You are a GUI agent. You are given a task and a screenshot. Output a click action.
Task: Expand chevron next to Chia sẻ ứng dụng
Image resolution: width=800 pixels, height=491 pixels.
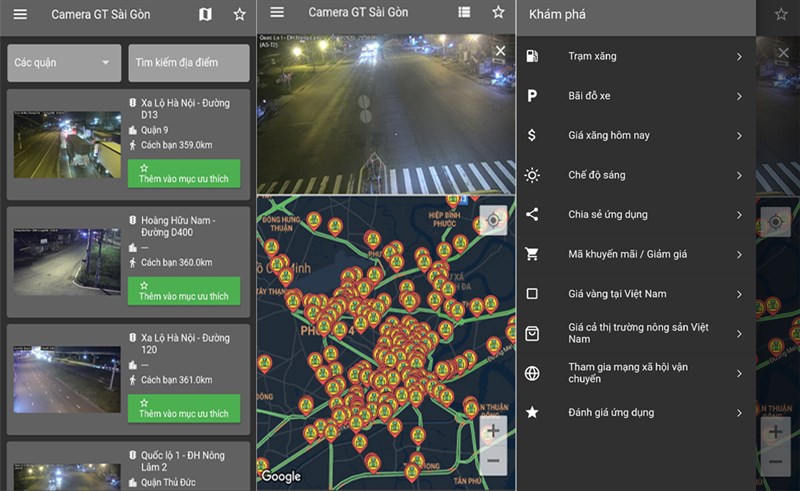739,215
